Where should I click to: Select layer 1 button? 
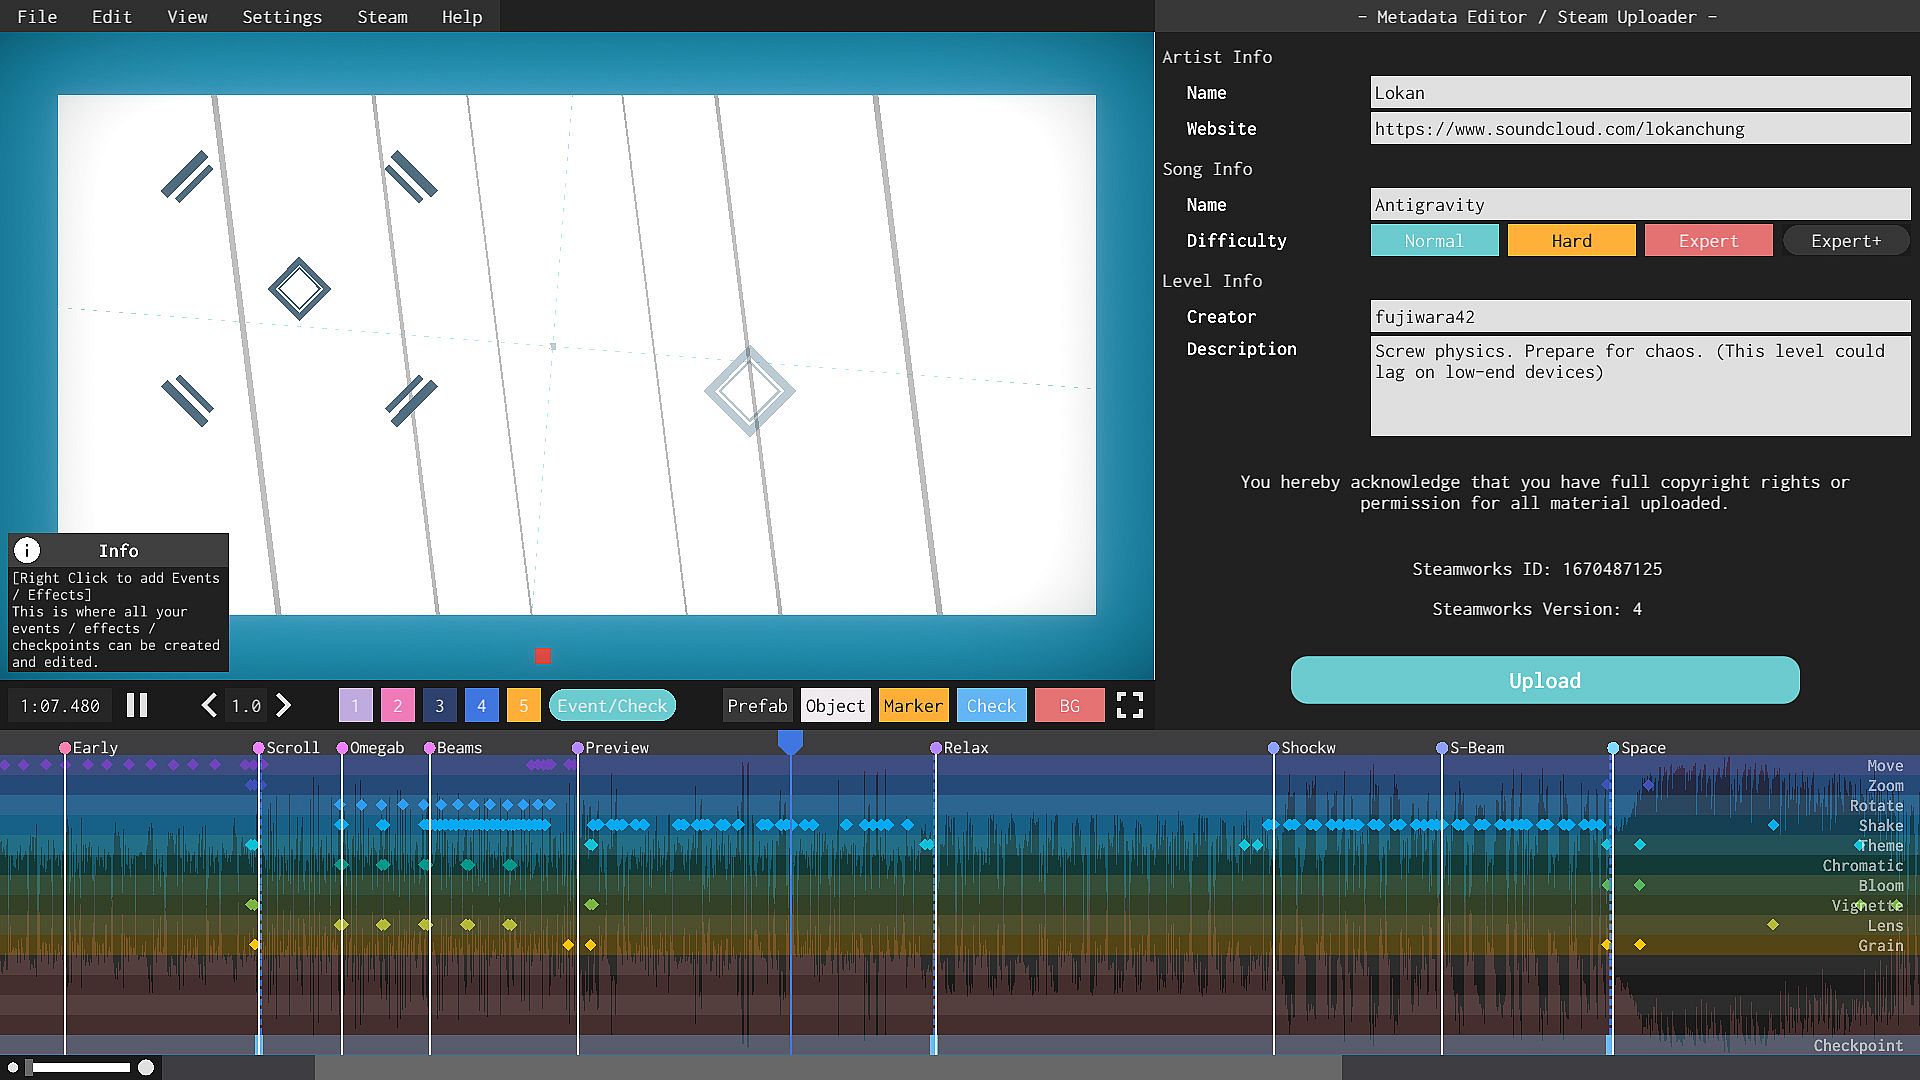coord(355,706)
